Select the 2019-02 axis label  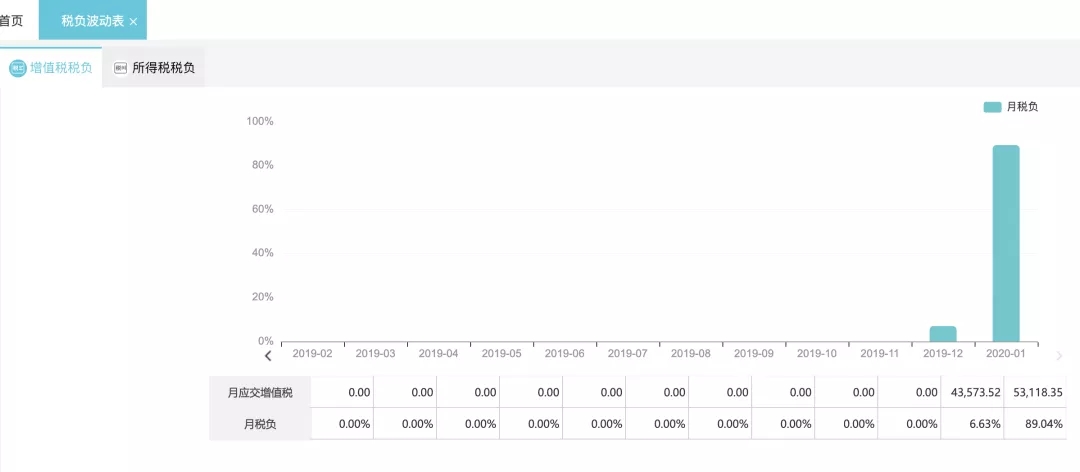pos(313,354)
